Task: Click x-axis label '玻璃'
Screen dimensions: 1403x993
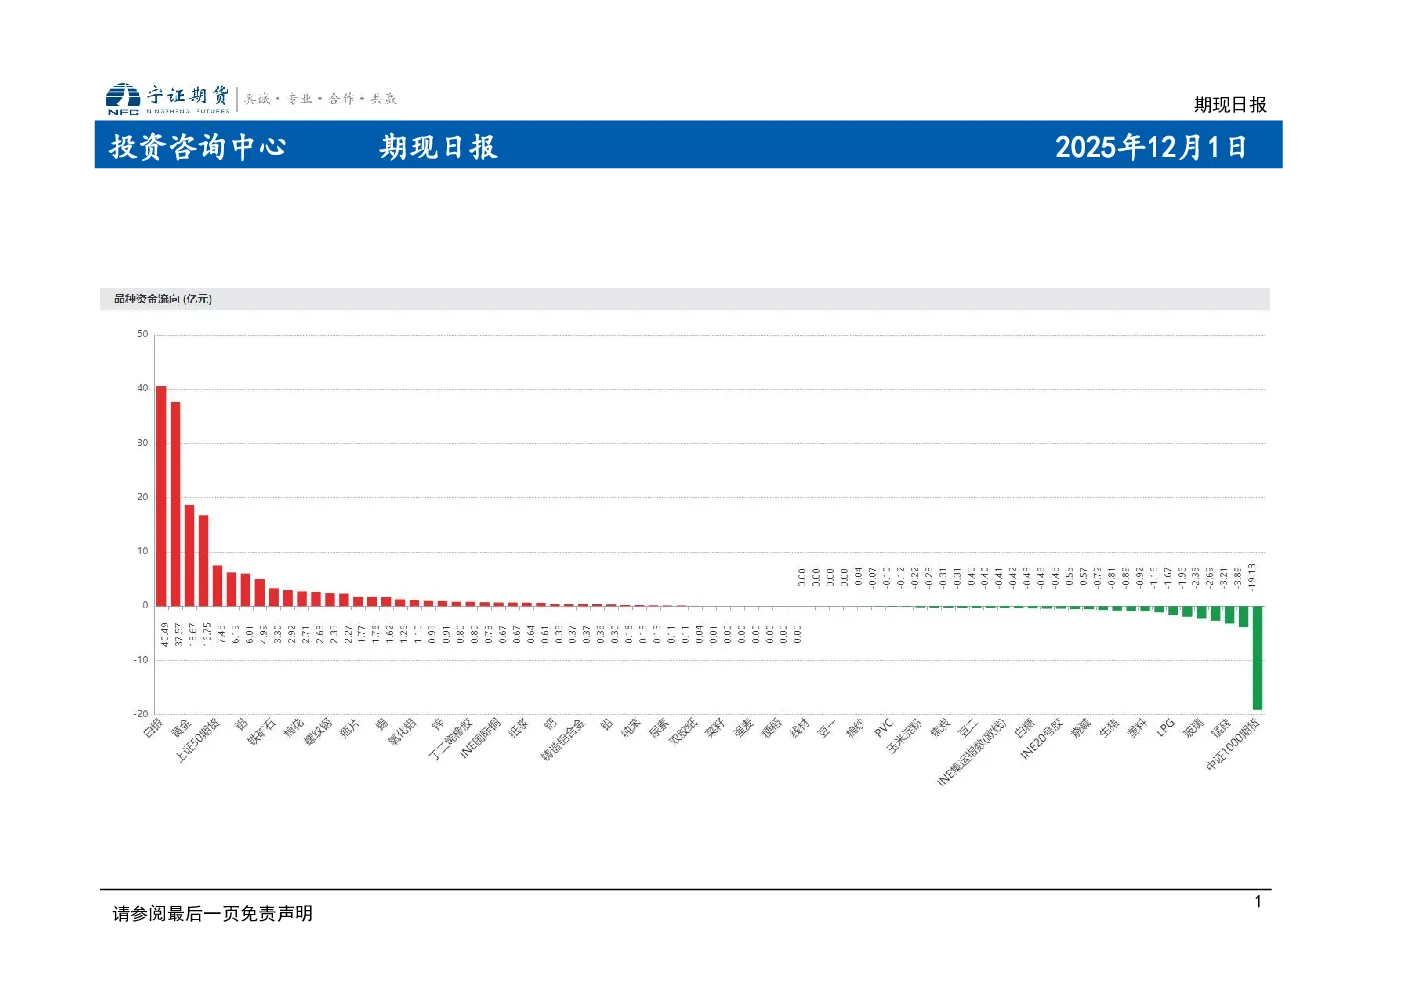Action: point(1193,727)
